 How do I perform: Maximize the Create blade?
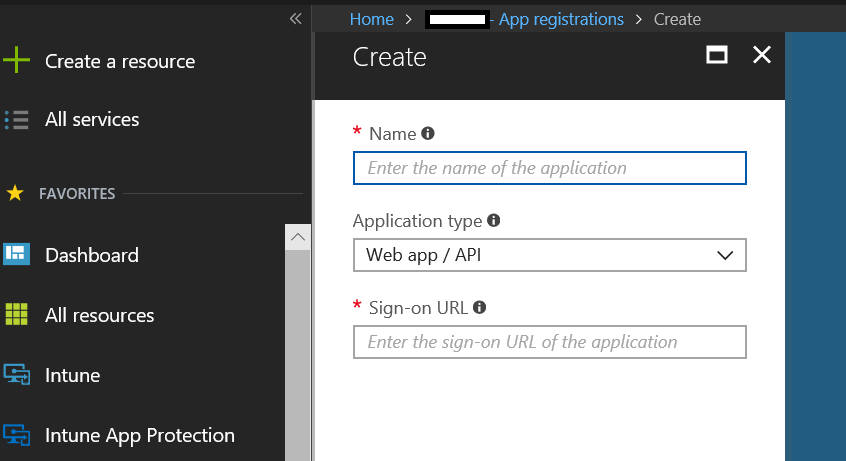[717, 56]
